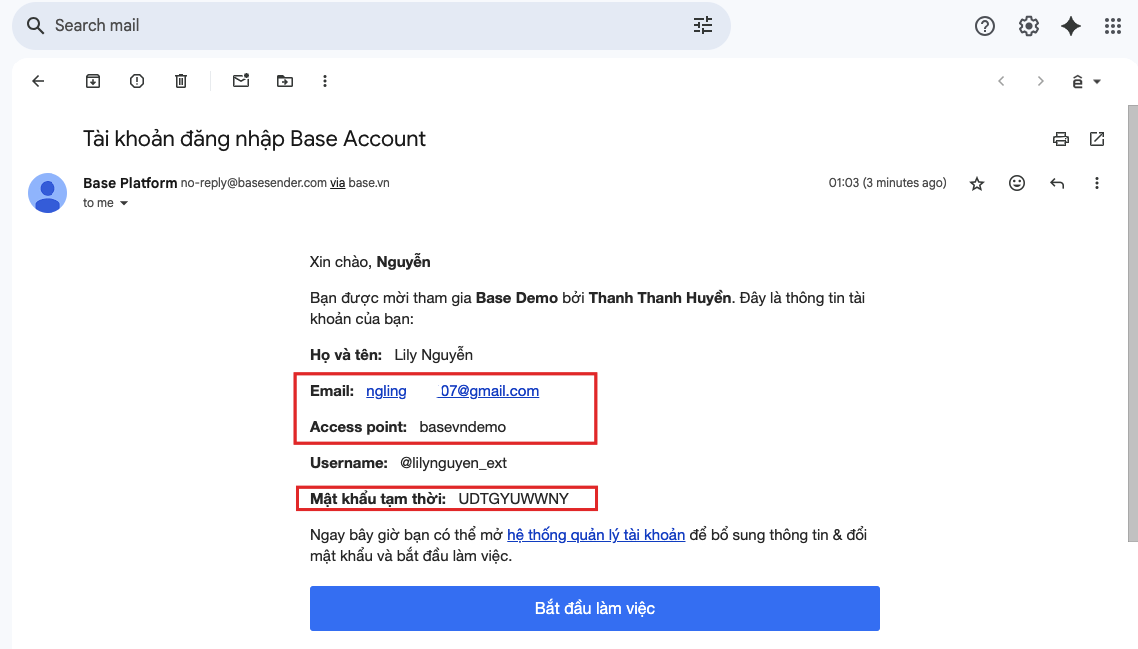This screenshot has height=649, width=1138.
Task: Click the vertical scrollbar
Action: 1132,323
